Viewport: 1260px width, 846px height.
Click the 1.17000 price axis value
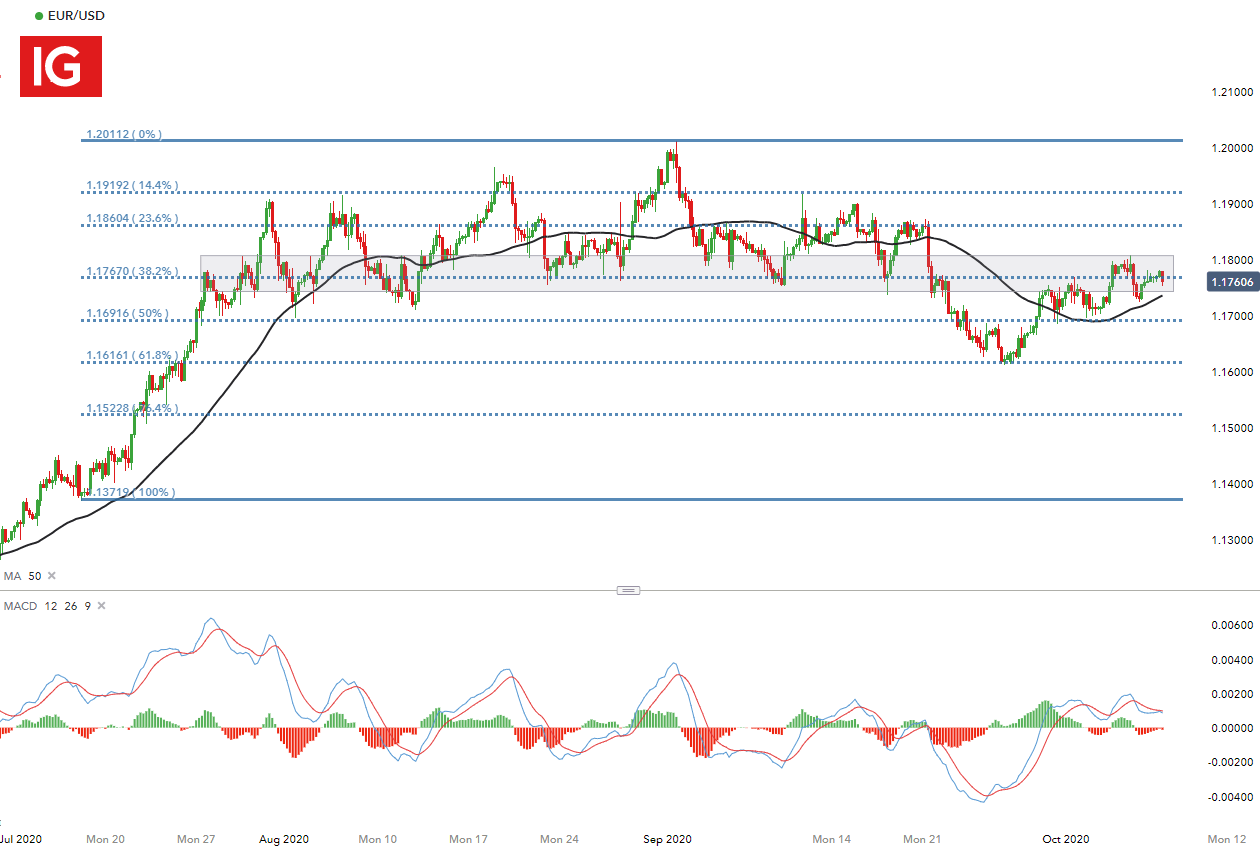1232,316
